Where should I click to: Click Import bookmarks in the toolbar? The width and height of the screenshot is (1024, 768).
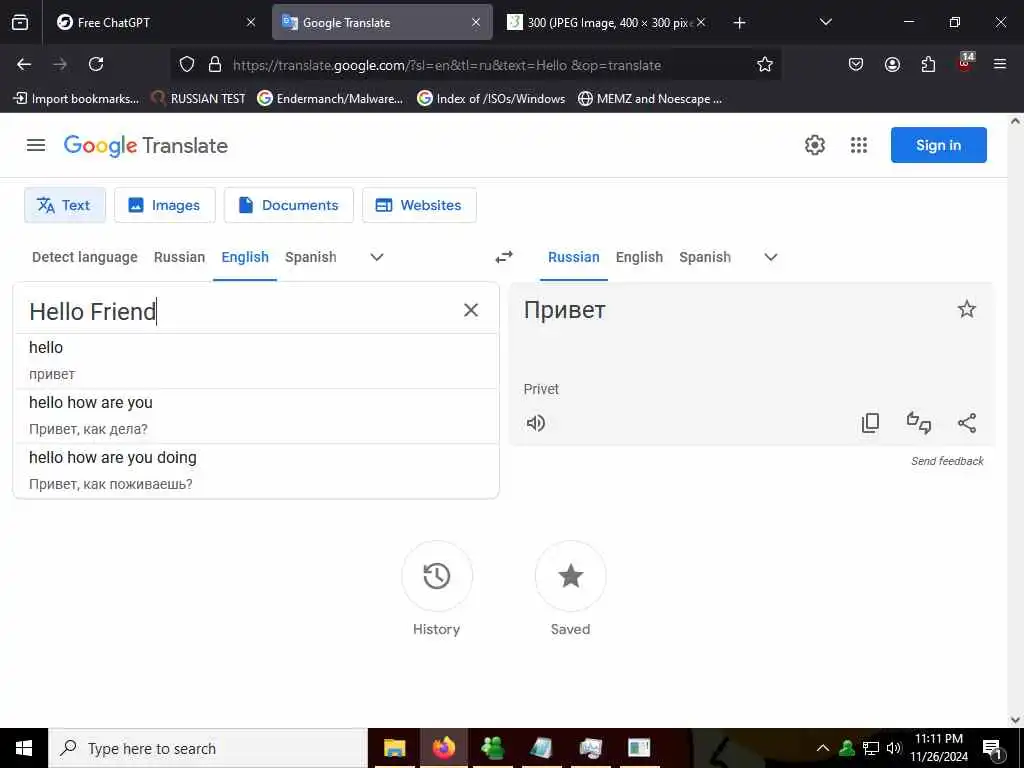[x=76, y=99]
